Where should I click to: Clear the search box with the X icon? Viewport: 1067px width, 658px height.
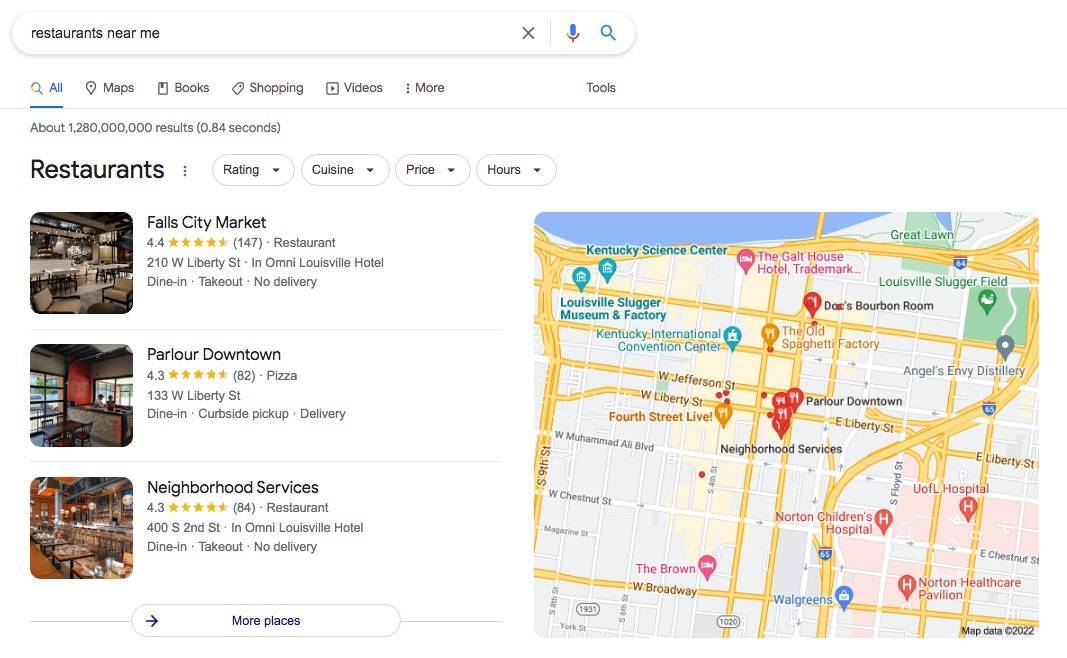tap(528, 33)
